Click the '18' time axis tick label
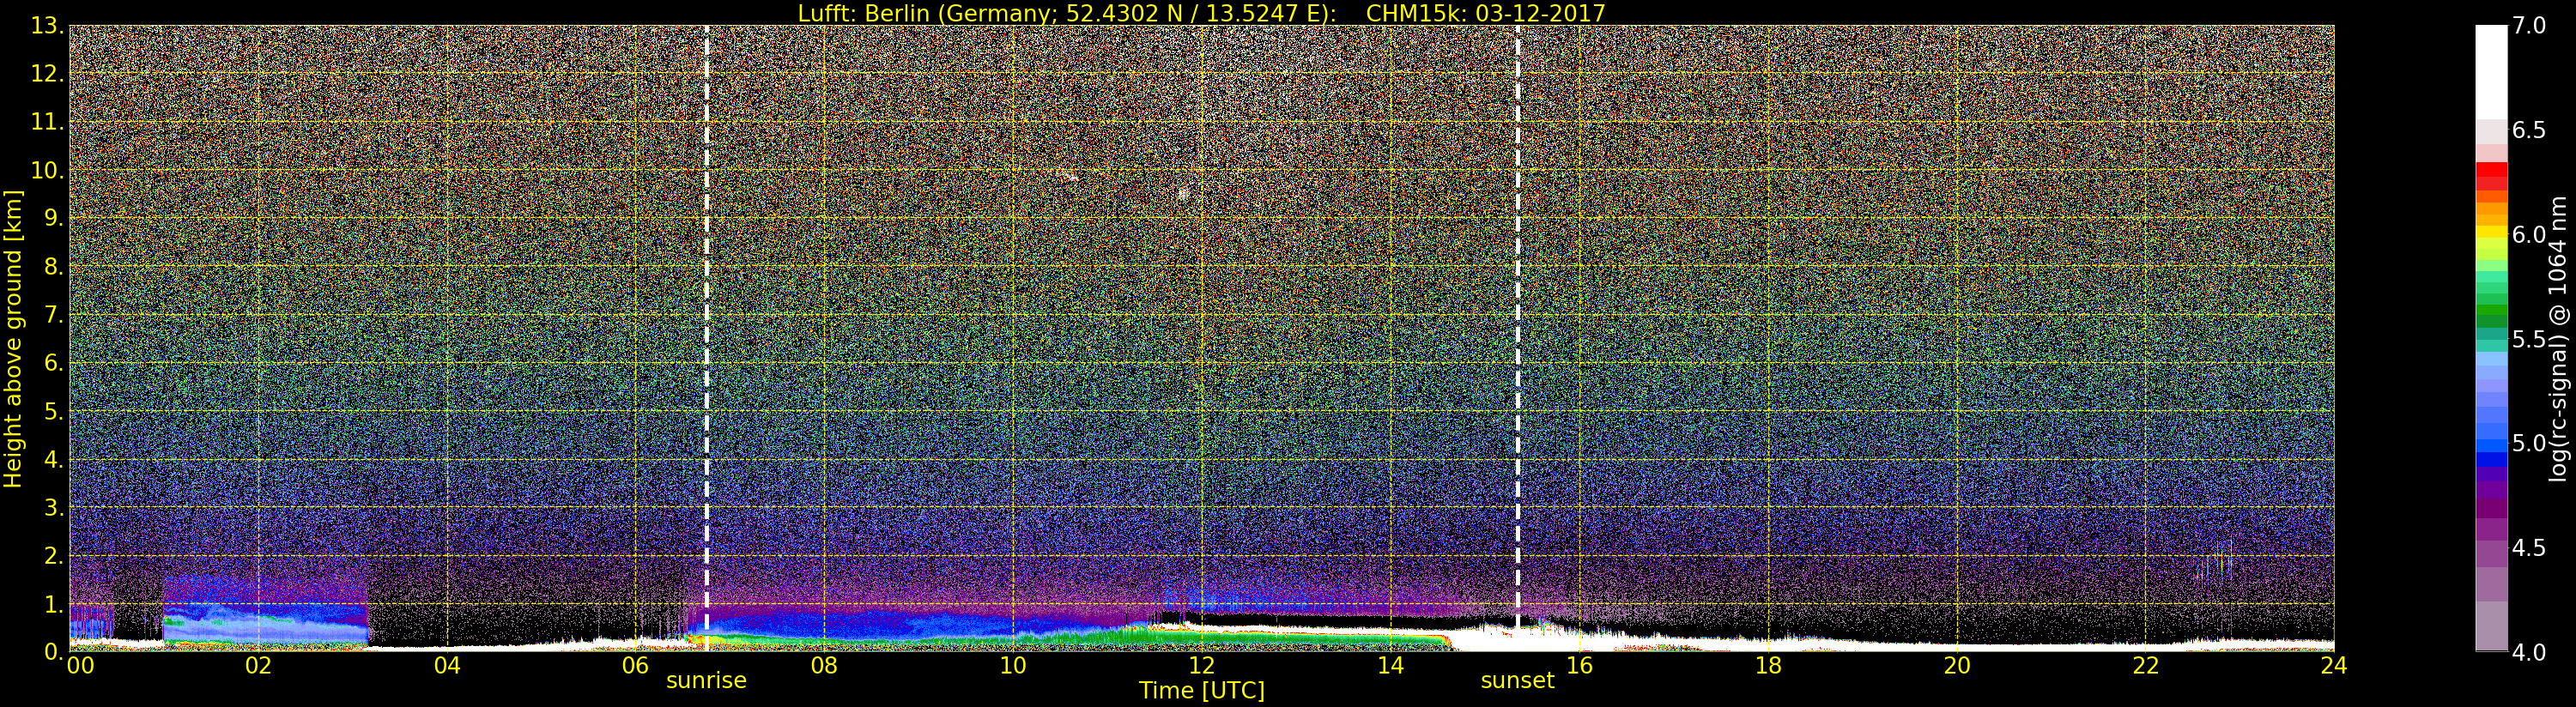This screenshot has width=2576, height=707. point(1768,666)
